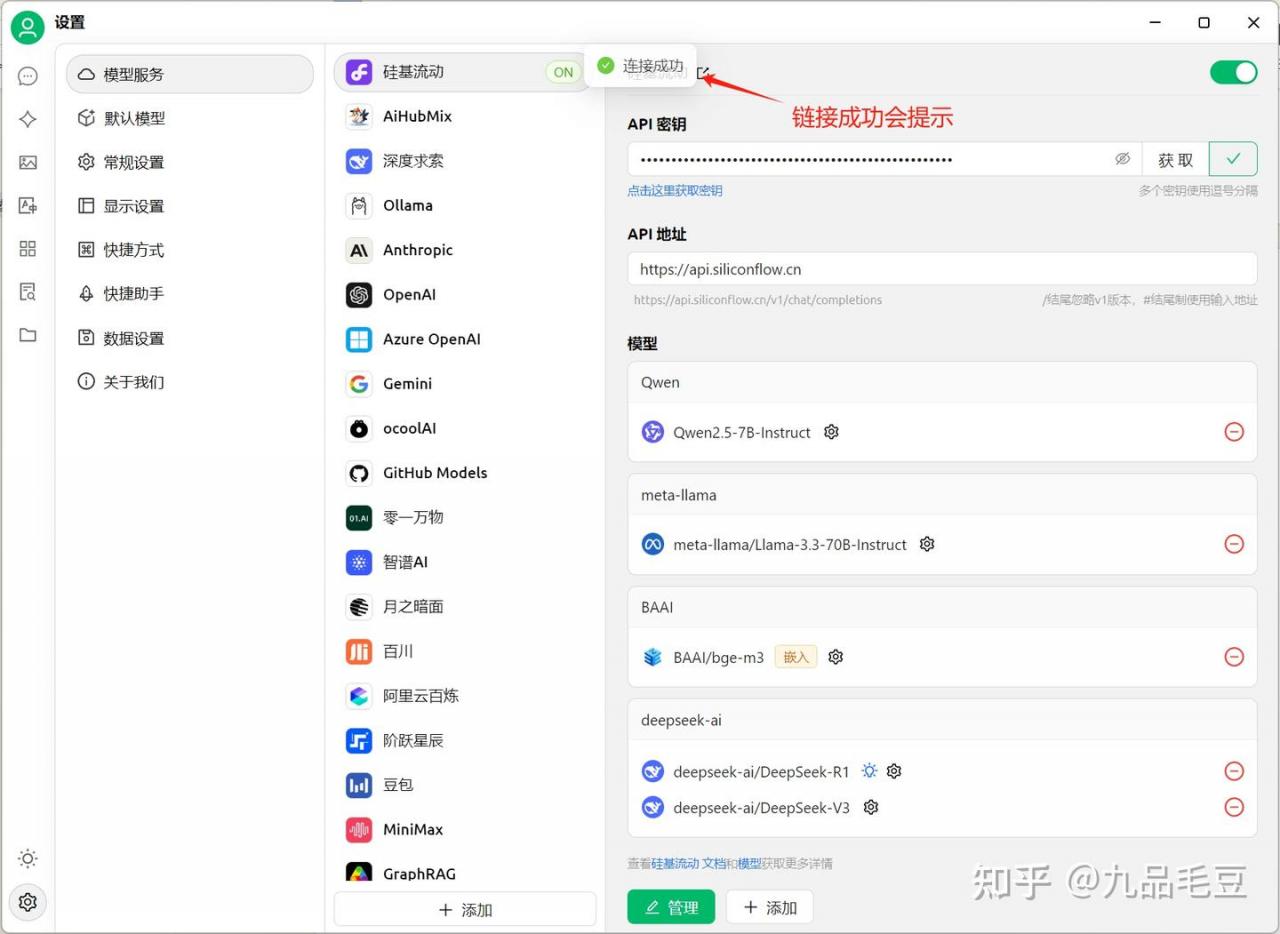Open the agents sparkle sidebar icon
The image size is (1280, 934).
(28, 119)
